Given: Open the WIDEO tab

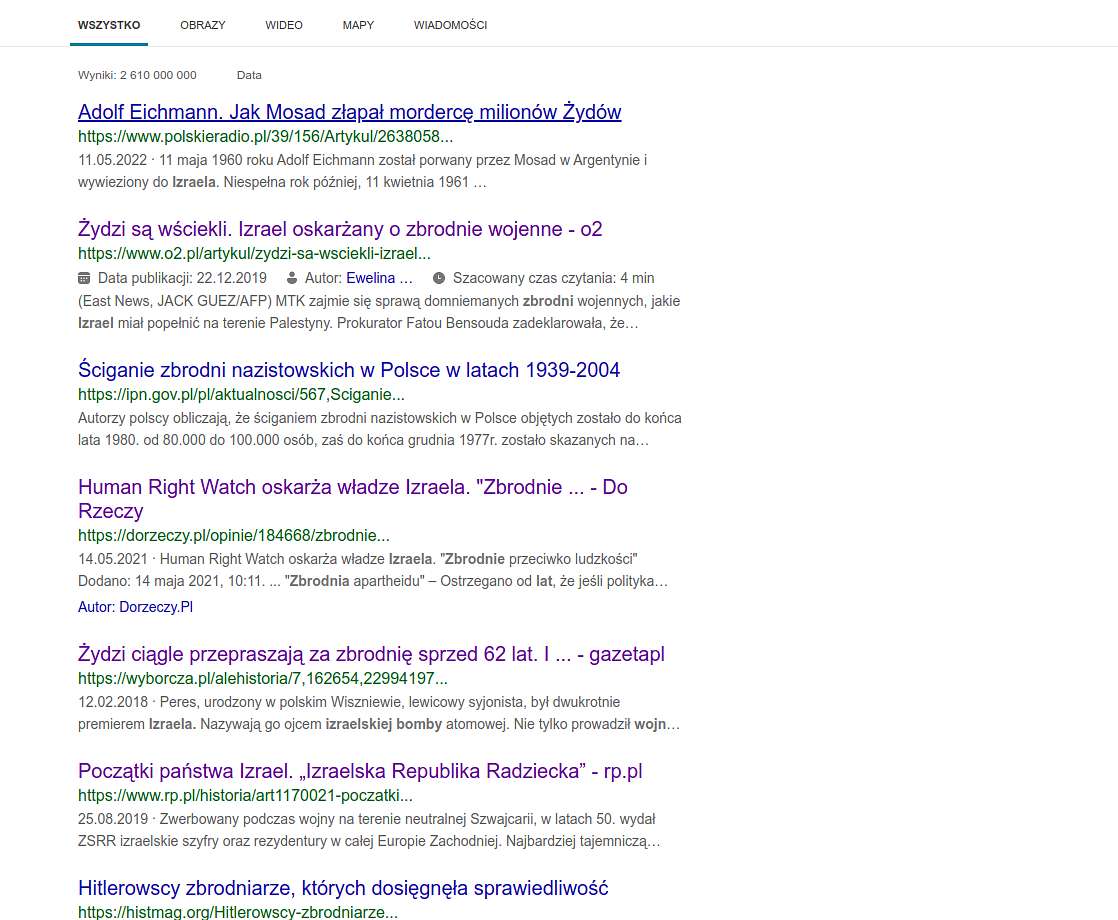Looking at the screenshot, I should coord(284,25).
